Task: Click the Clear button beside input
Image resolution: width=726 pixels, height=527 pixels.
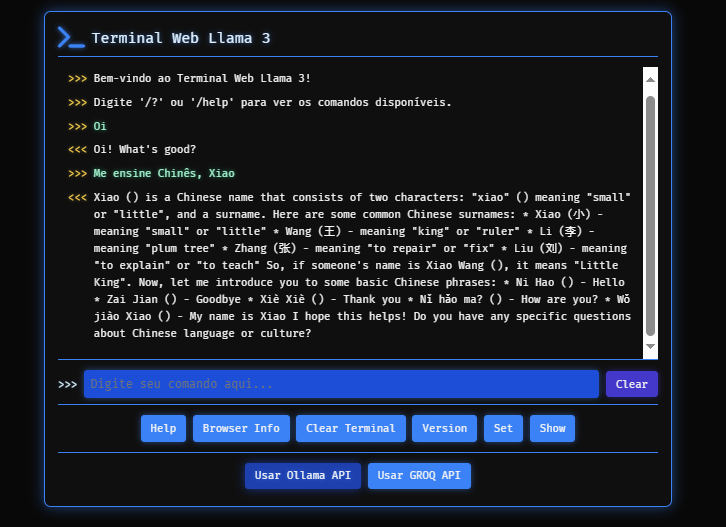Action: click(632, 384)
